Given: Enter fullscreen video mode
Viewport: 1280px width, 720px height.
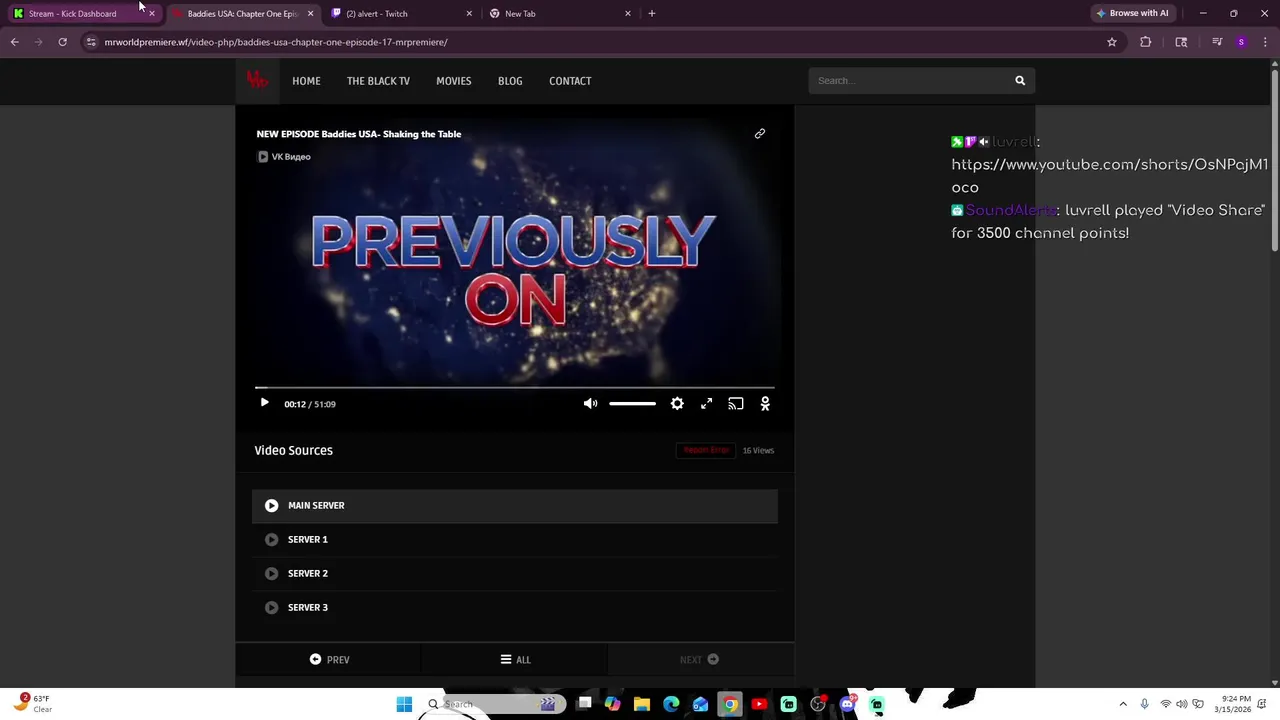Looking at the screenshot, I should (x=706, y=403).
